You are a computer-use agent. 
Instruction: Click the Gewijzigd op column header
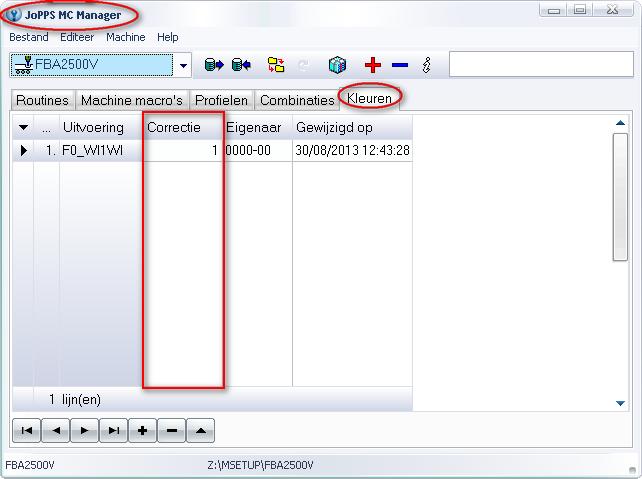click(x=353, y=127)
